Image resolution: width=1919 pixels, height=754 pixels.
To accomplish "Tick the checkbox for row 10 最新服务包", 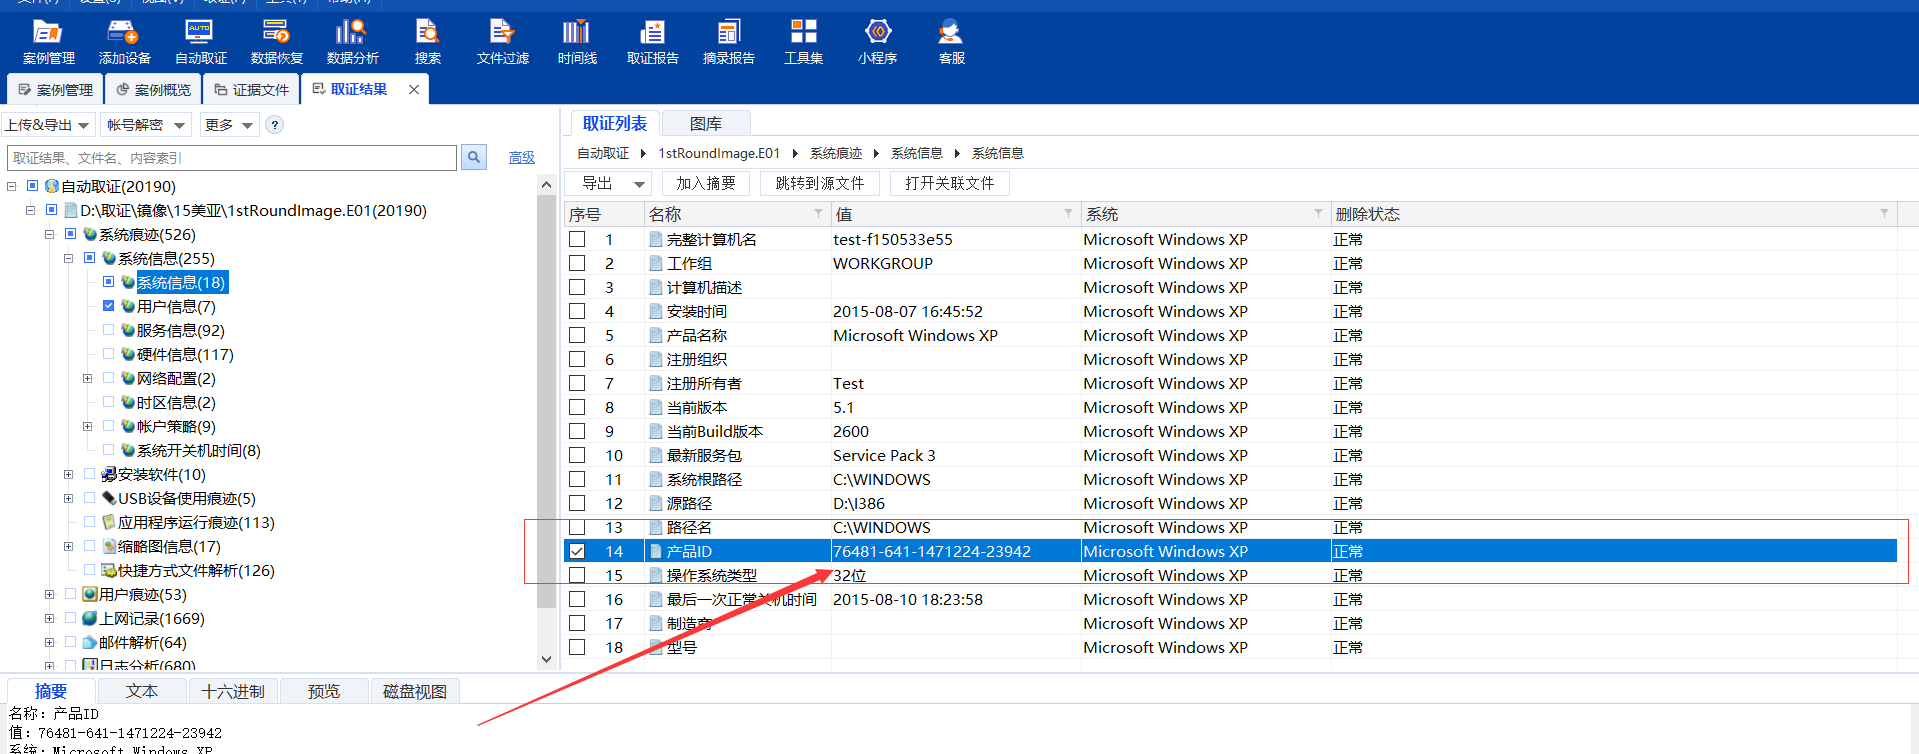I will click(x=577, y=455).
